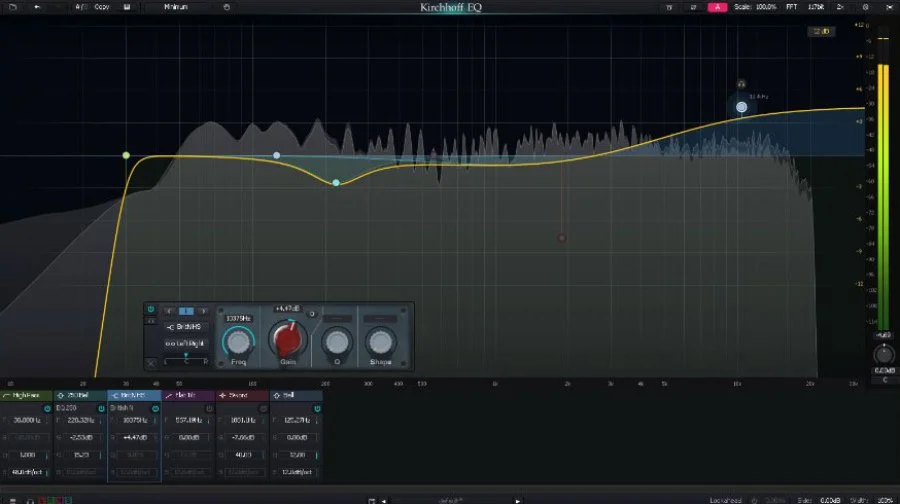The width and height of the screenshot is (900, 504).
Task: Toggle the floating panel band power button
Action: click(151, 309)
